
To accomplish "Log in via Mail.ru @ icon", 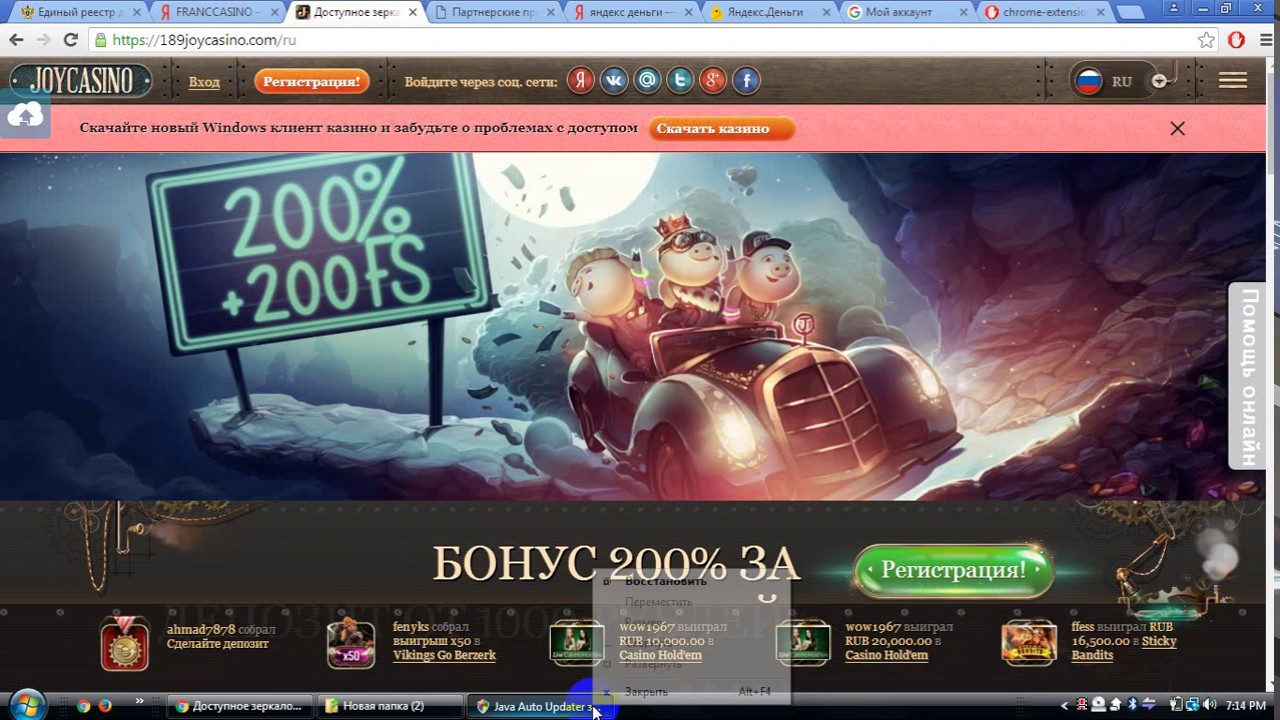I will 647,81.
